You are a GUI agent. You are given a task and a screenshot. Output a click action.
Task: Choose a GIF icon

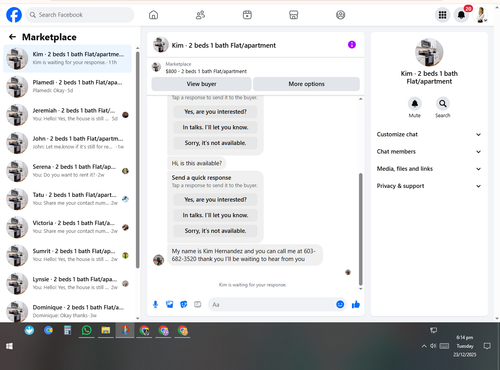click(x=198, y=304)
